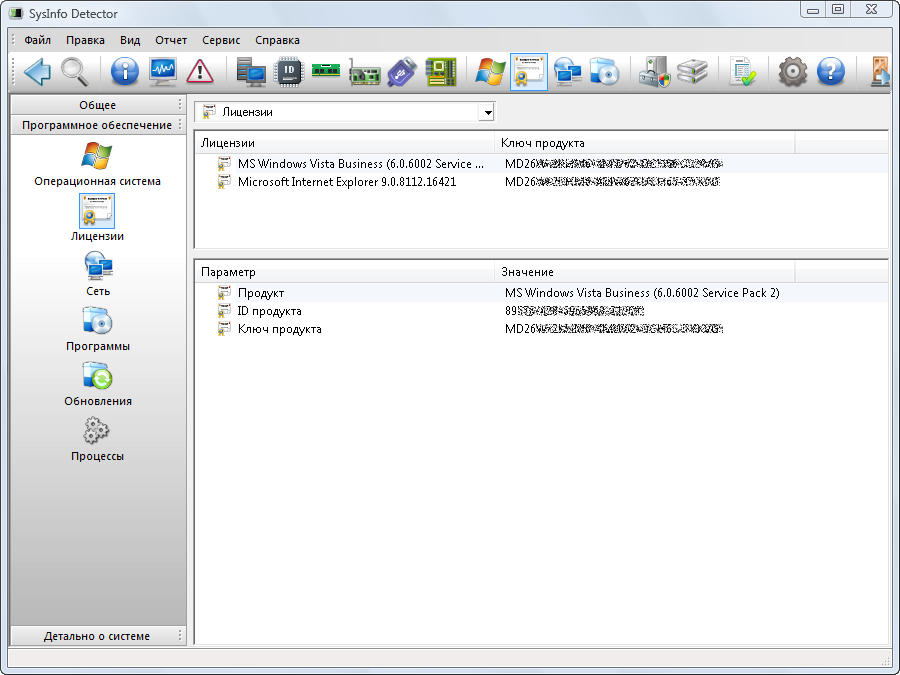Open the magnifier search tool
This screenshot has width=900, height=675.
pos(75,72)
